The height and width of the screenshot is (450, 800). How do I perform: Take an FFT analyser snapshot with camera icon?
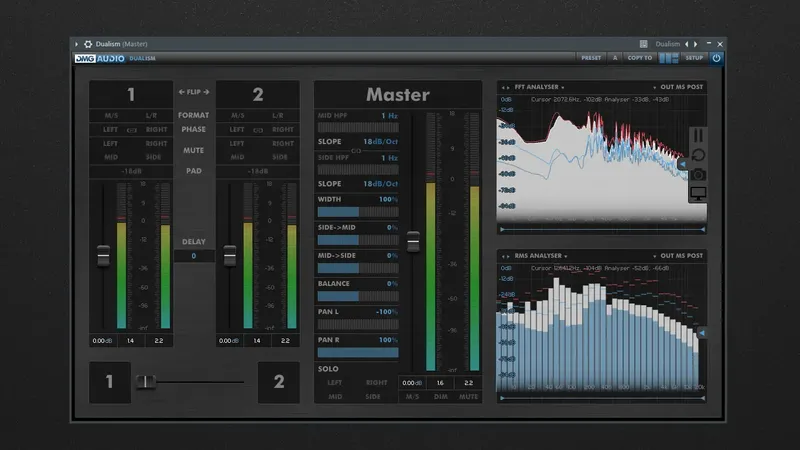tap(698, 174)
